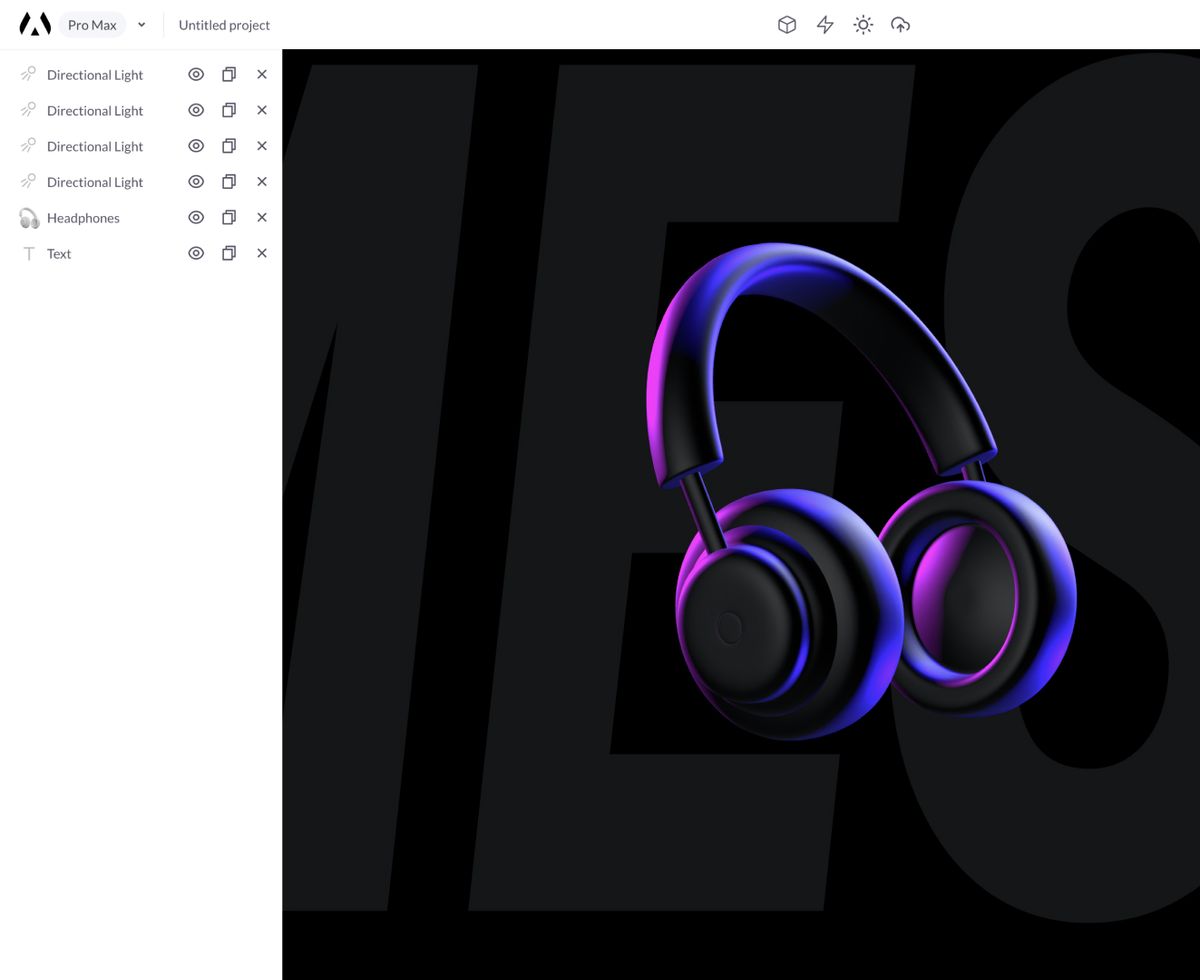Select the second Directional Light layer

coord(95,111)
